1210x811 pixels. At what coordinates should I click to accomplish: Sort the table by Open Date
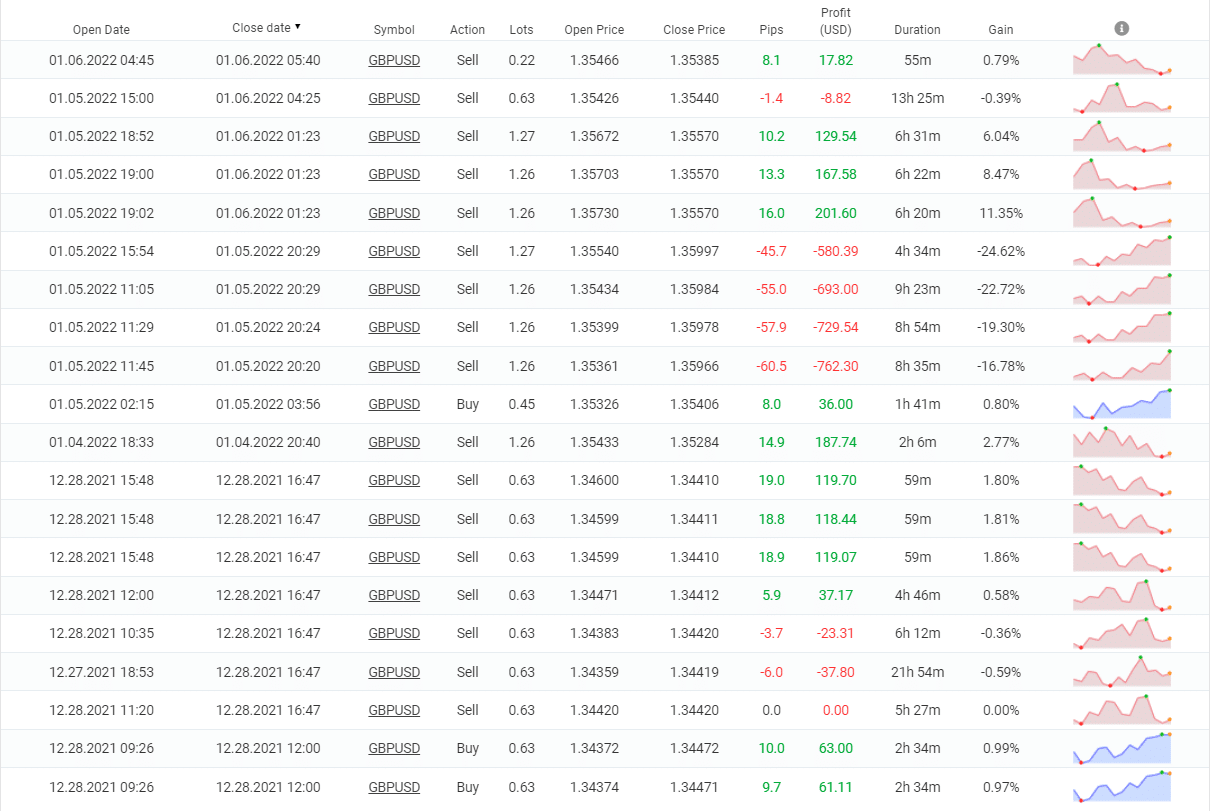click(x=101, y=29)
